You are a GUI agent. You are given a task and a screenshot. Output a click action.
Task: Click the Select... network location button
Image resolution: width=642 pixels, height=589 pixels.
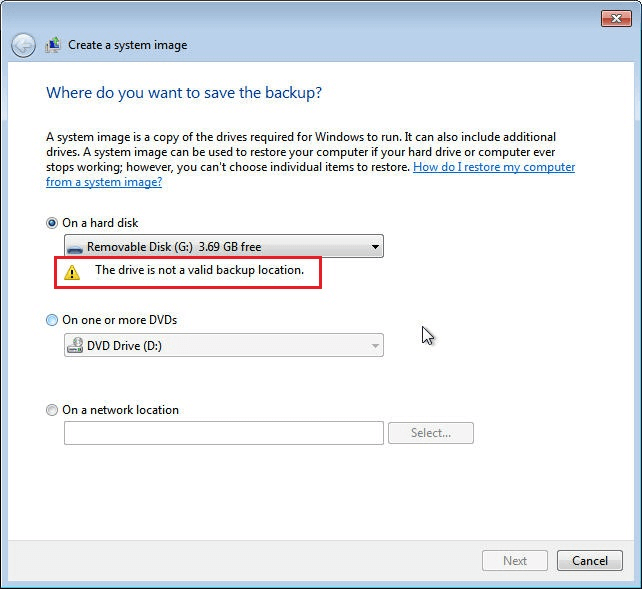(x=430, y=433)
